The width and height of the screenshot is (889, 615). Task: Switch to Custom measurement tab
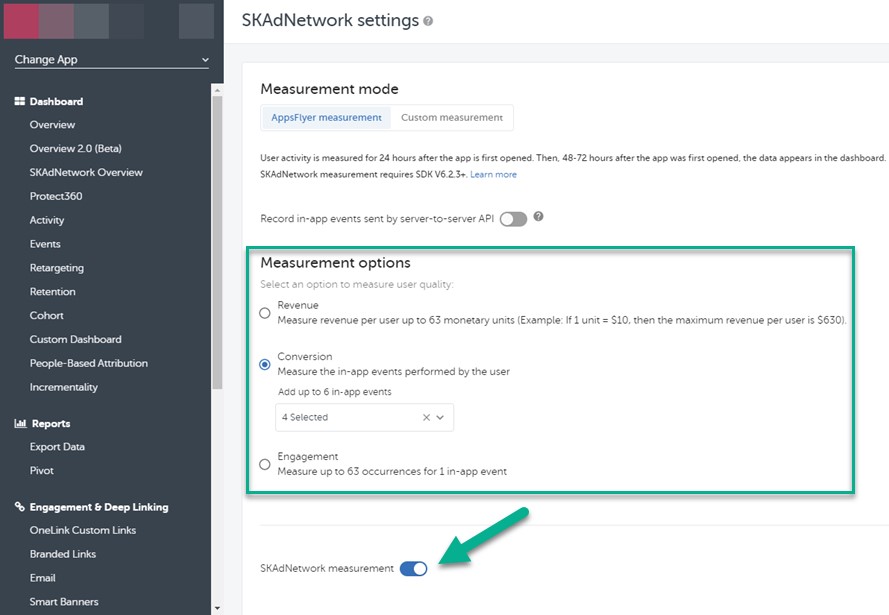point(451,118)
